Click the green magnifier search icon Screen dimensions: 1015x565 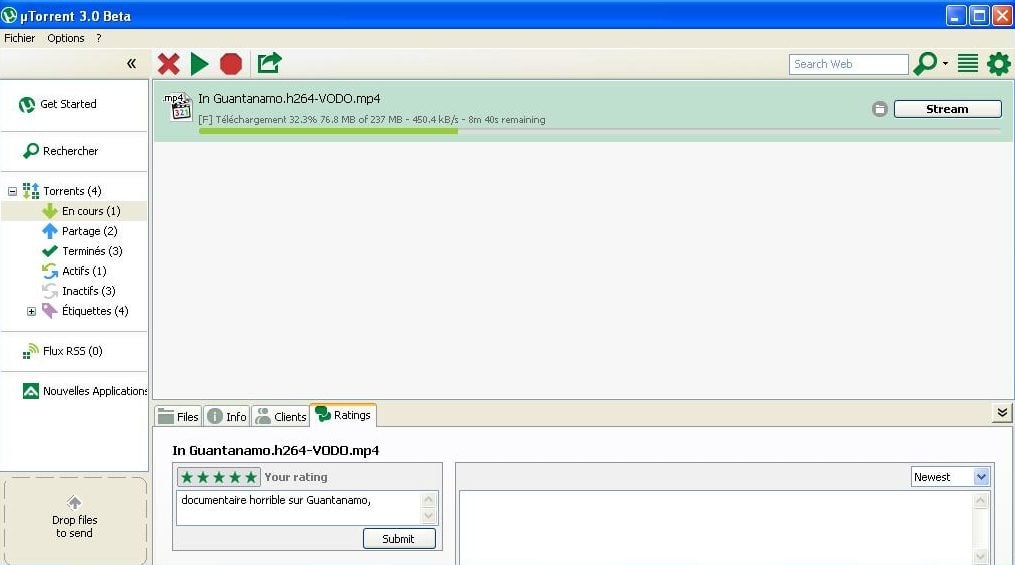924,63
